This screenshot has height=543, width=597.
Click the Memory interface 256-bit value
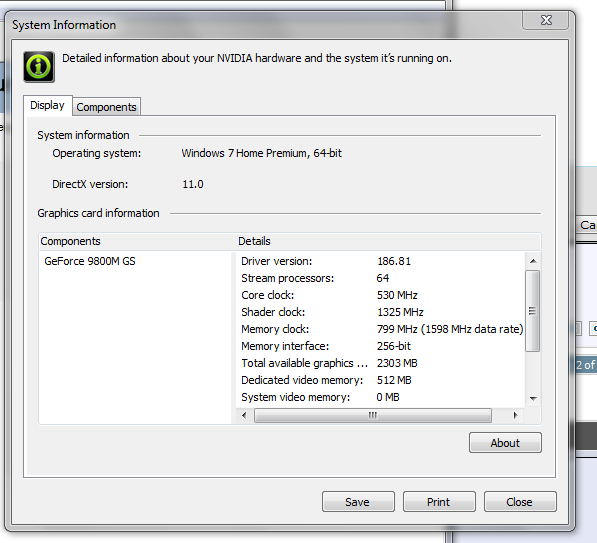point(394,346)
